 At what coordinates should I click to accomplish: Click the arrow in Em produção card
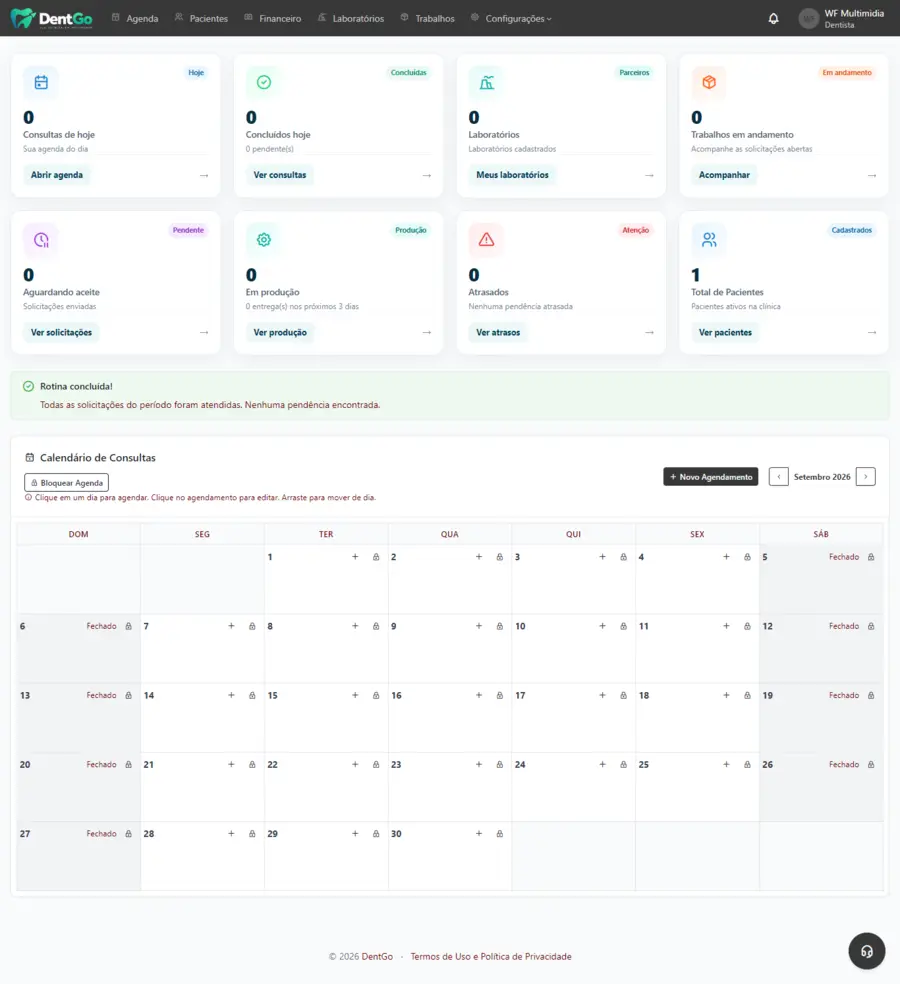427,333
